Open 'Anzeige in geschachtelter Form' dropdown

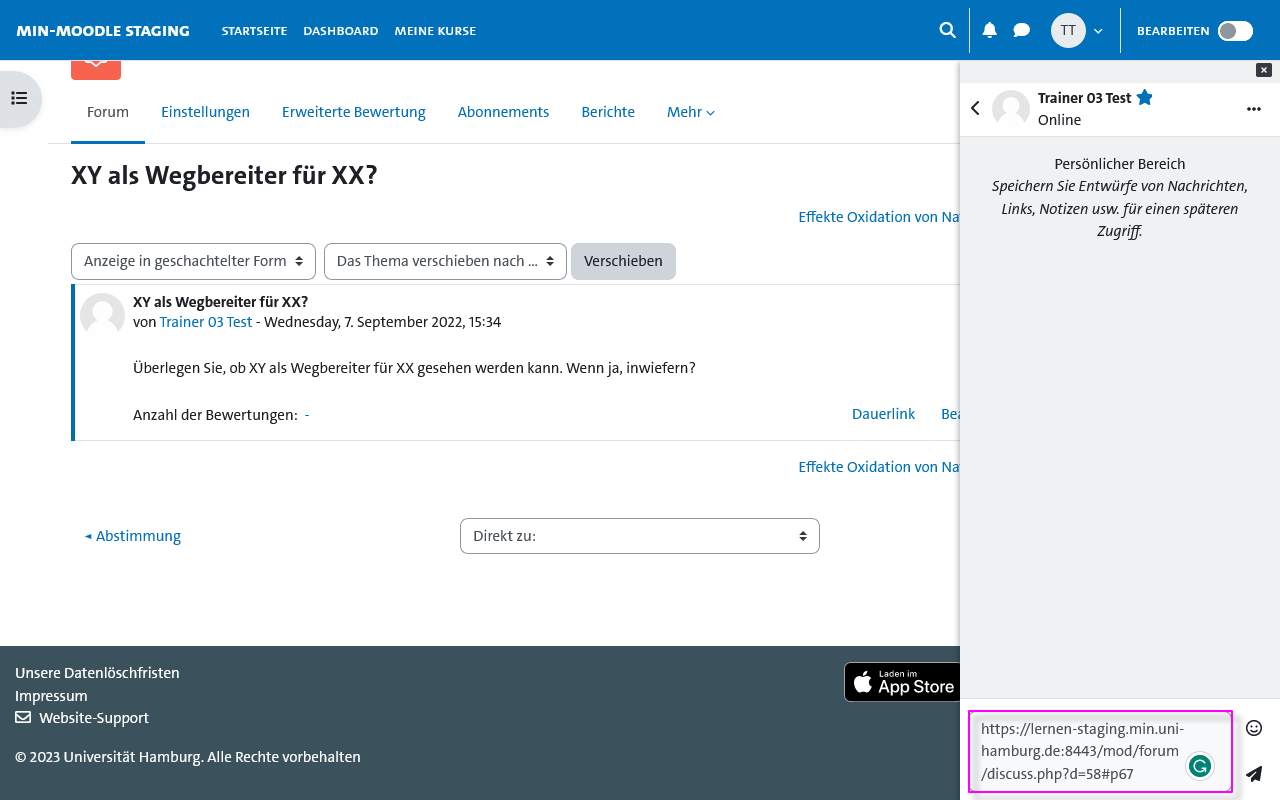(x=193, y=261)
